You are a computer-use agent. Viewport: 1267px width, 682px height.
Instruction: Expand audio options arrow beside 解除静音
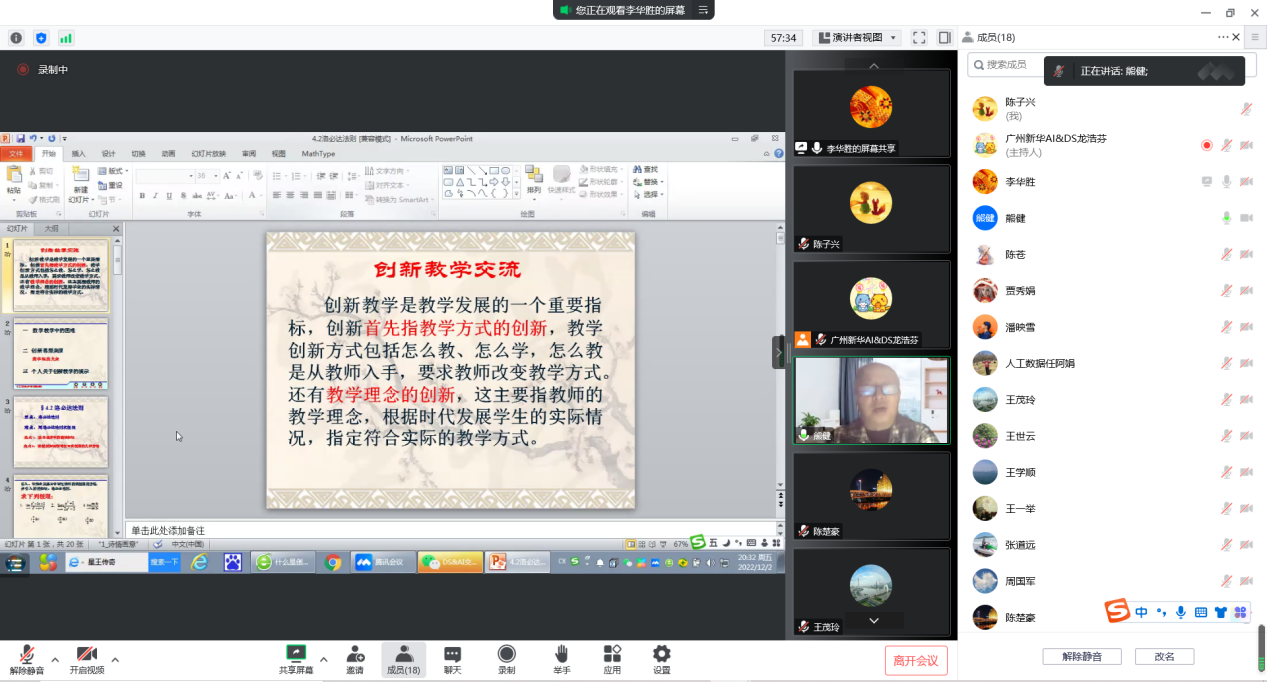click(x=55, y=659)
